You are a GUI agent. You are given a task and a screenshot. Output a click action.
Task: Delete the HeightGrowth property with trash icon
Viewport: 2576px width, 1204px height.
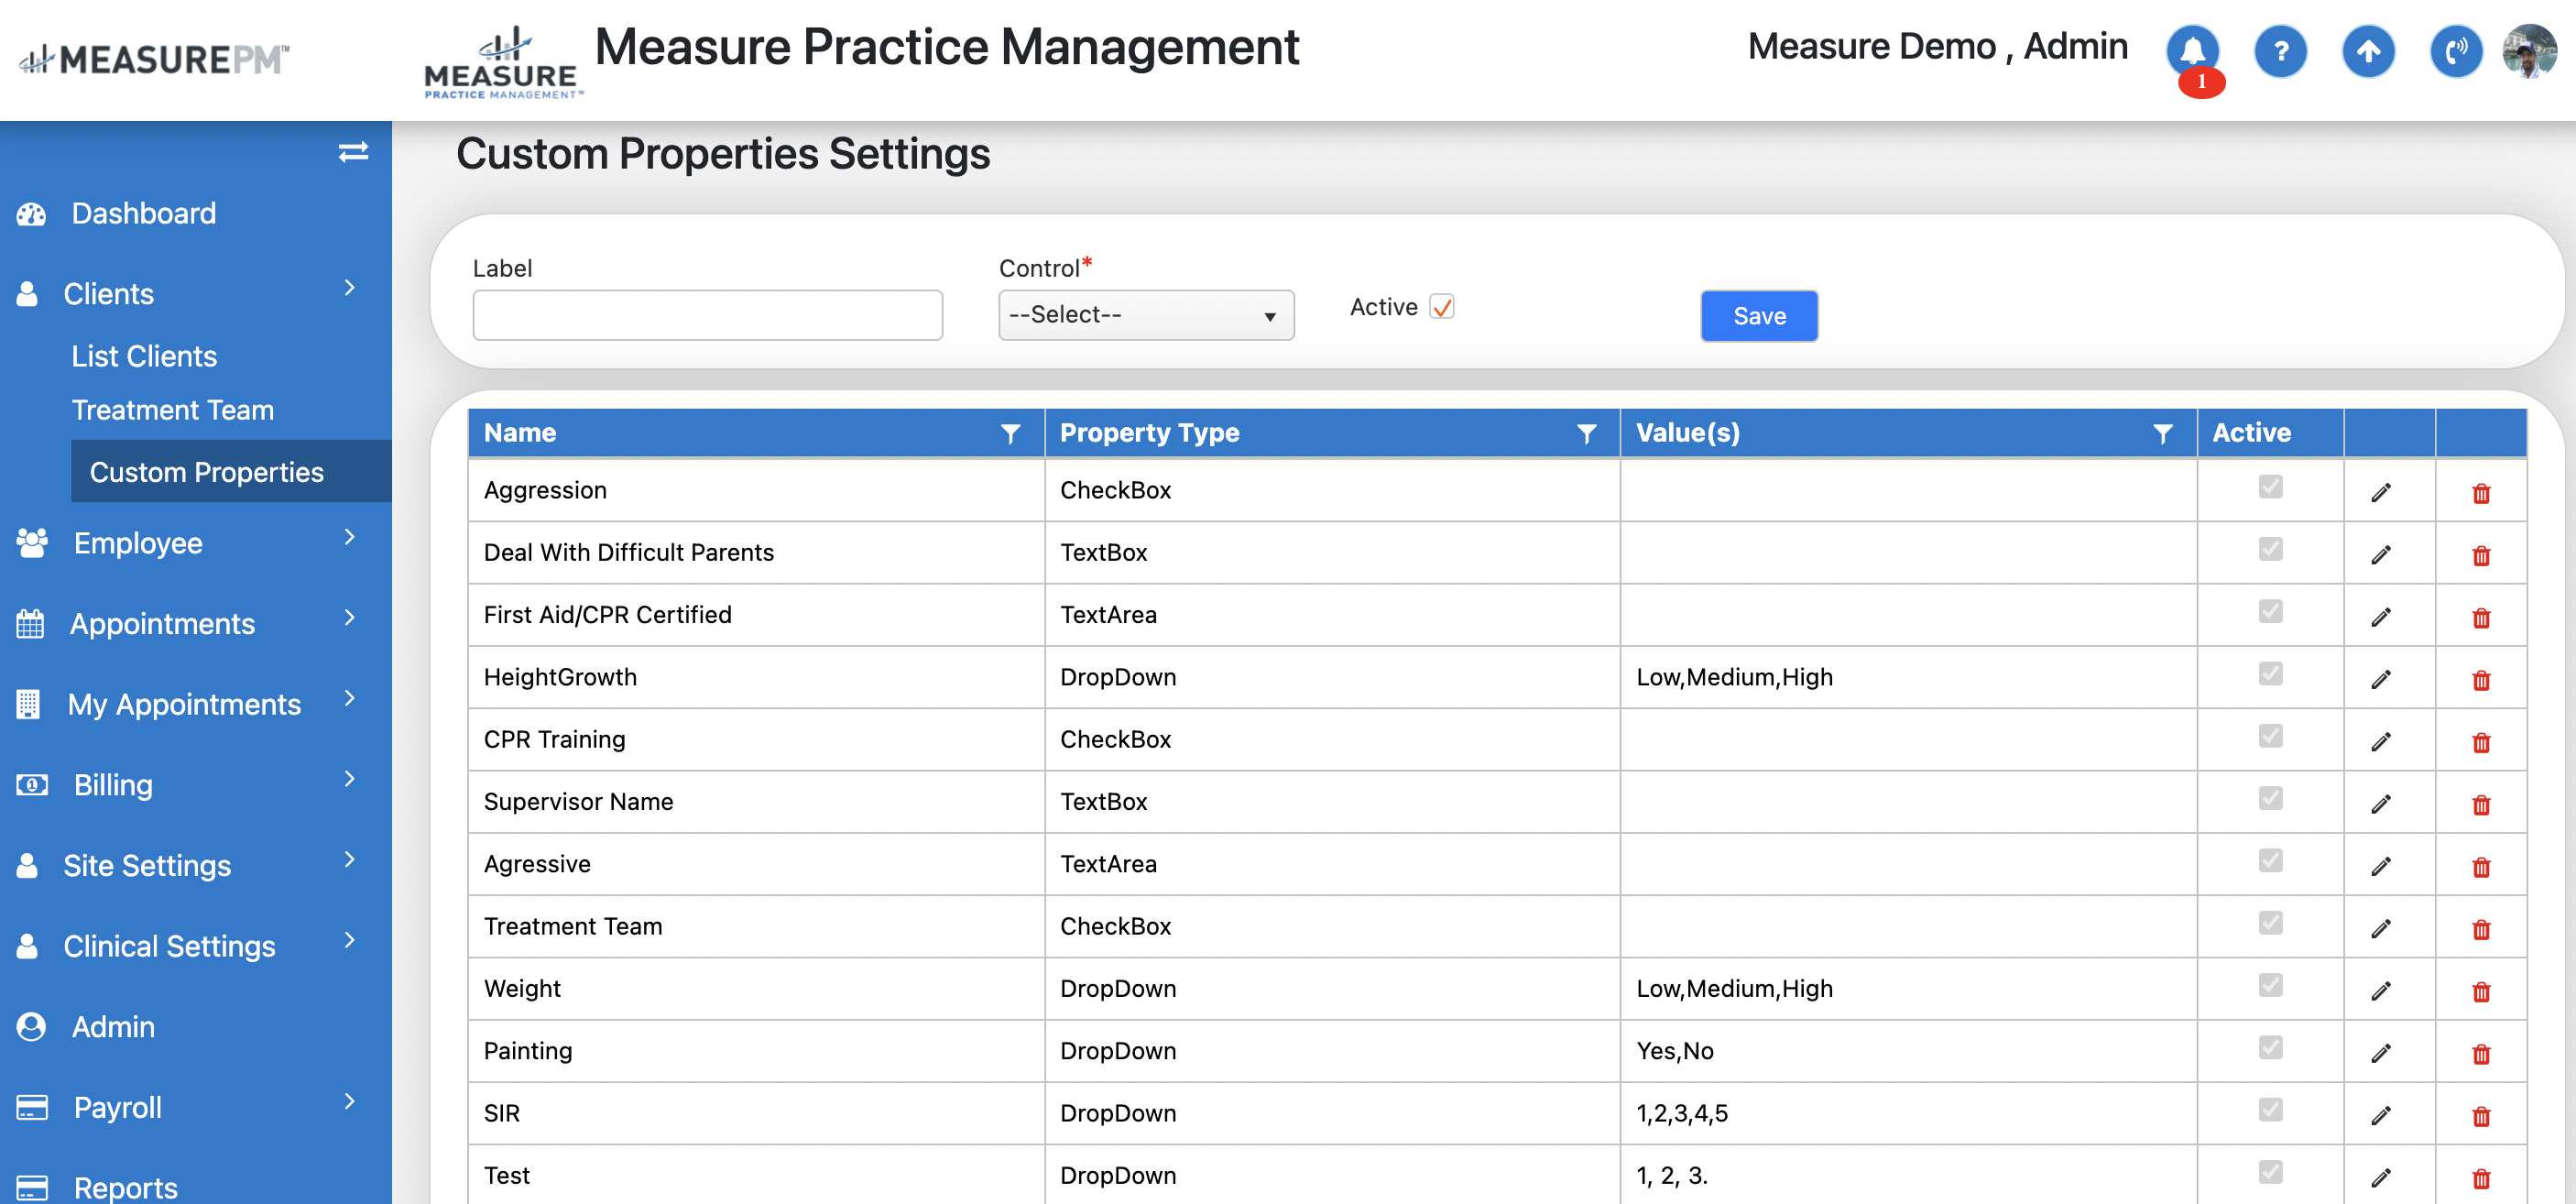[2481, 679]
